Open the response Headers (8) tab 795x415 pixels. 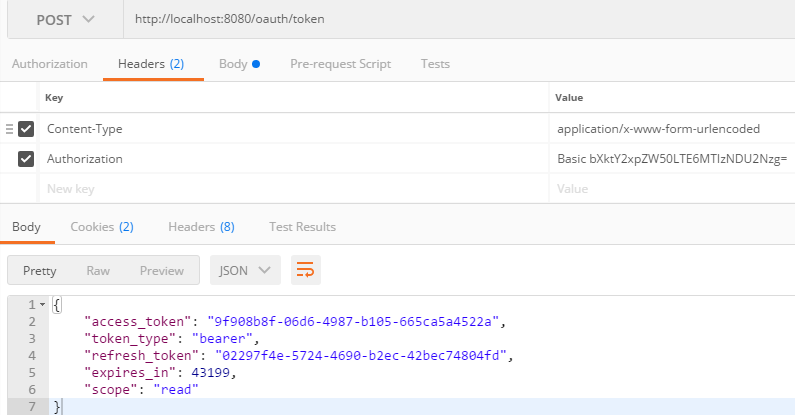tap(201, 227)
